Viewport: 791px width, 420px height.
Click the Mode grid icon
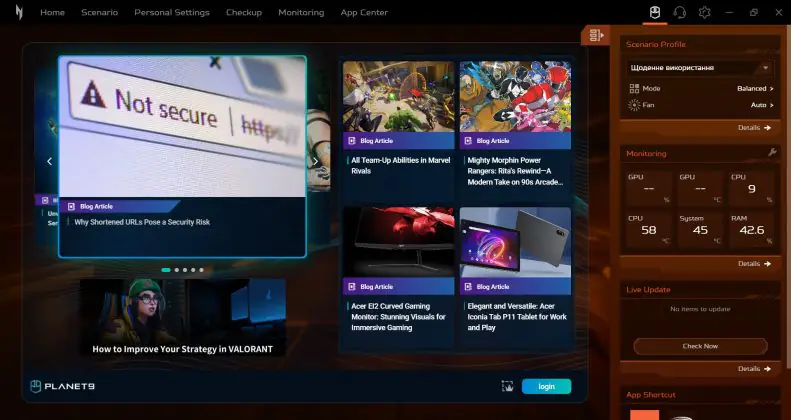pyautogui.click(x=634, y=89)
